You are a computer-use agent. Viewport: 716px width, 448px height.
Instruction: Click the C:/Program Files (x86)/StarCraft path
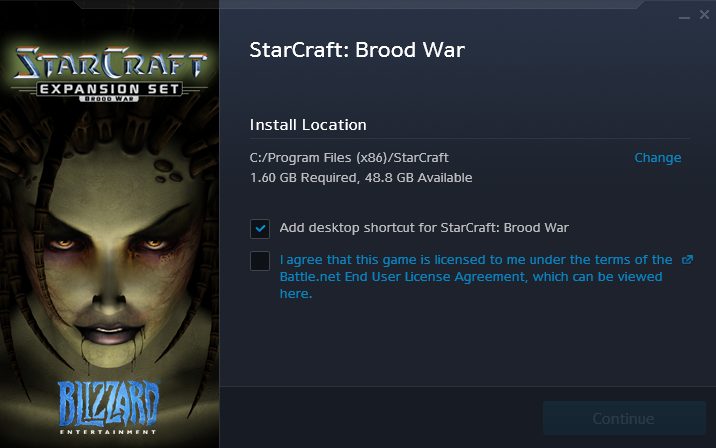tap(349, 158)
